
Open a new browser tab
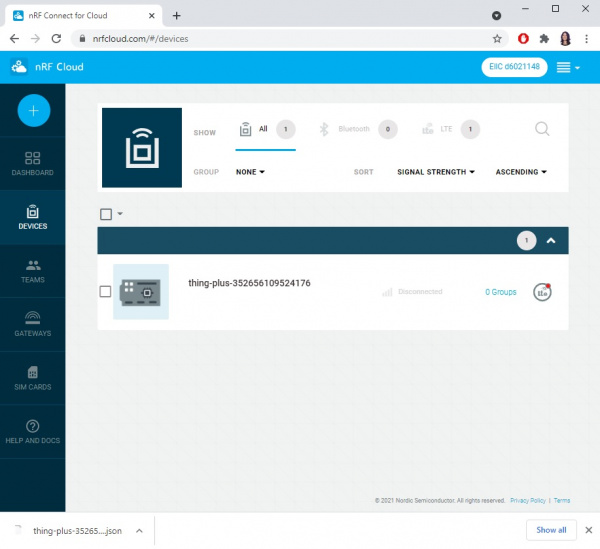pyautogui.click(x=176, y=16)
